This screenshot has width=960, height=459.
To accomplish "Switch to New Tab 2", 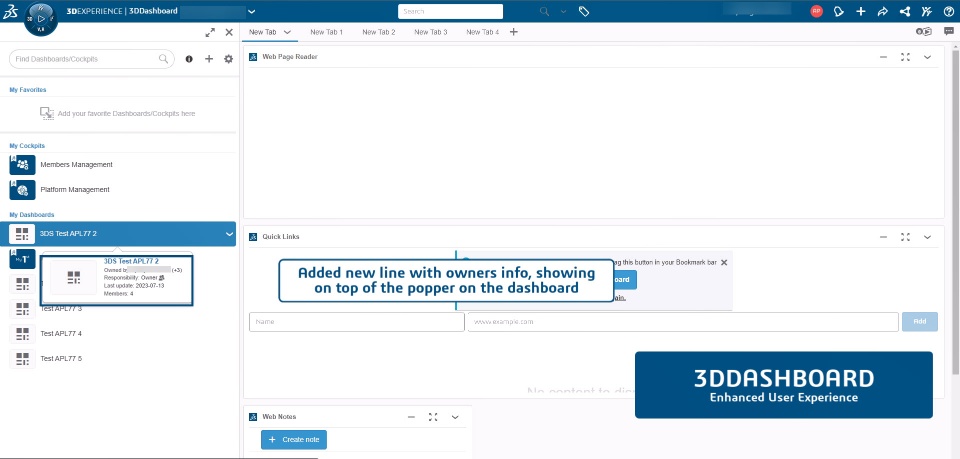I will pyautogui.click(x=378, y=32).
